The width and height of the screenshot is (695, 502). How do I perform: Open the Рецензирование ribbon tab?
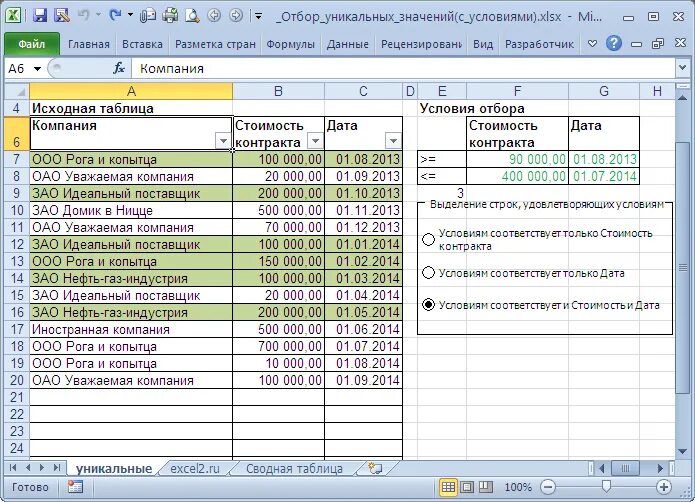421,44
